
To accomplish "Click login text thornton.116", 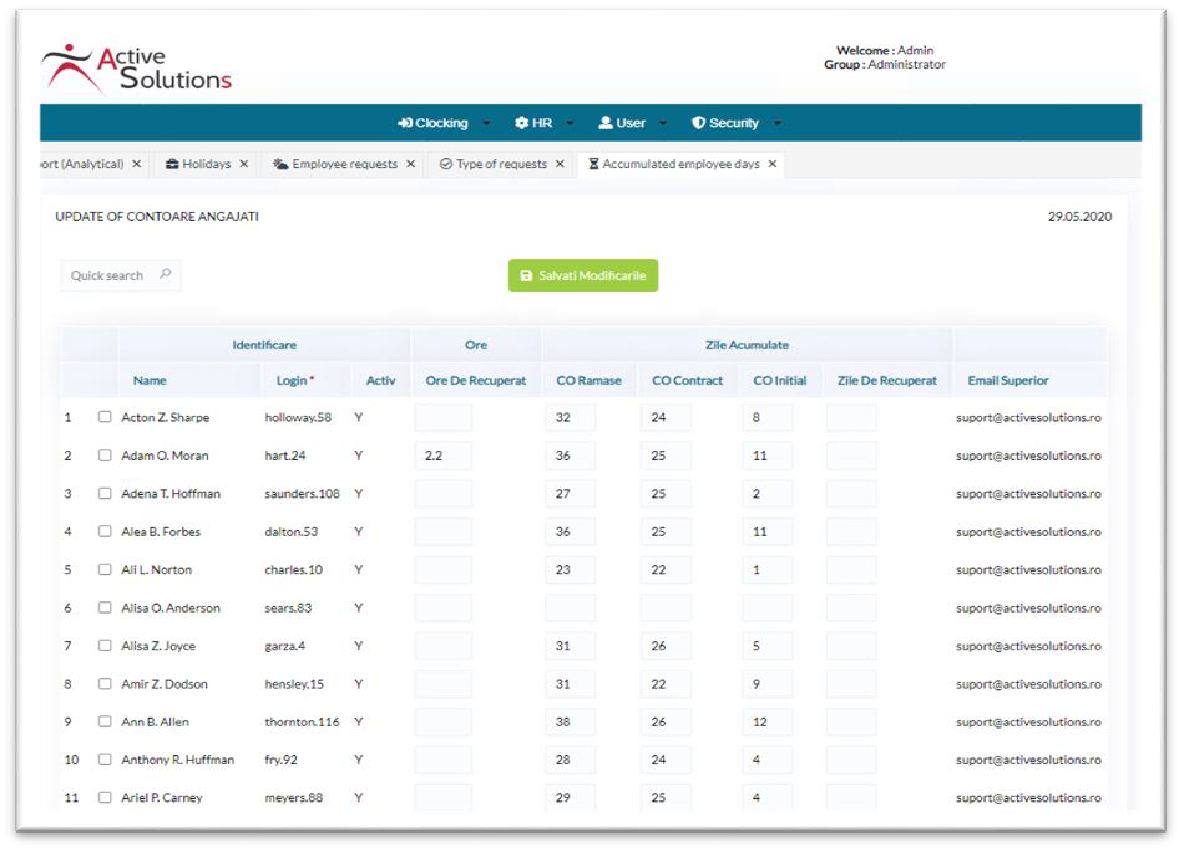I will [302, 722].
